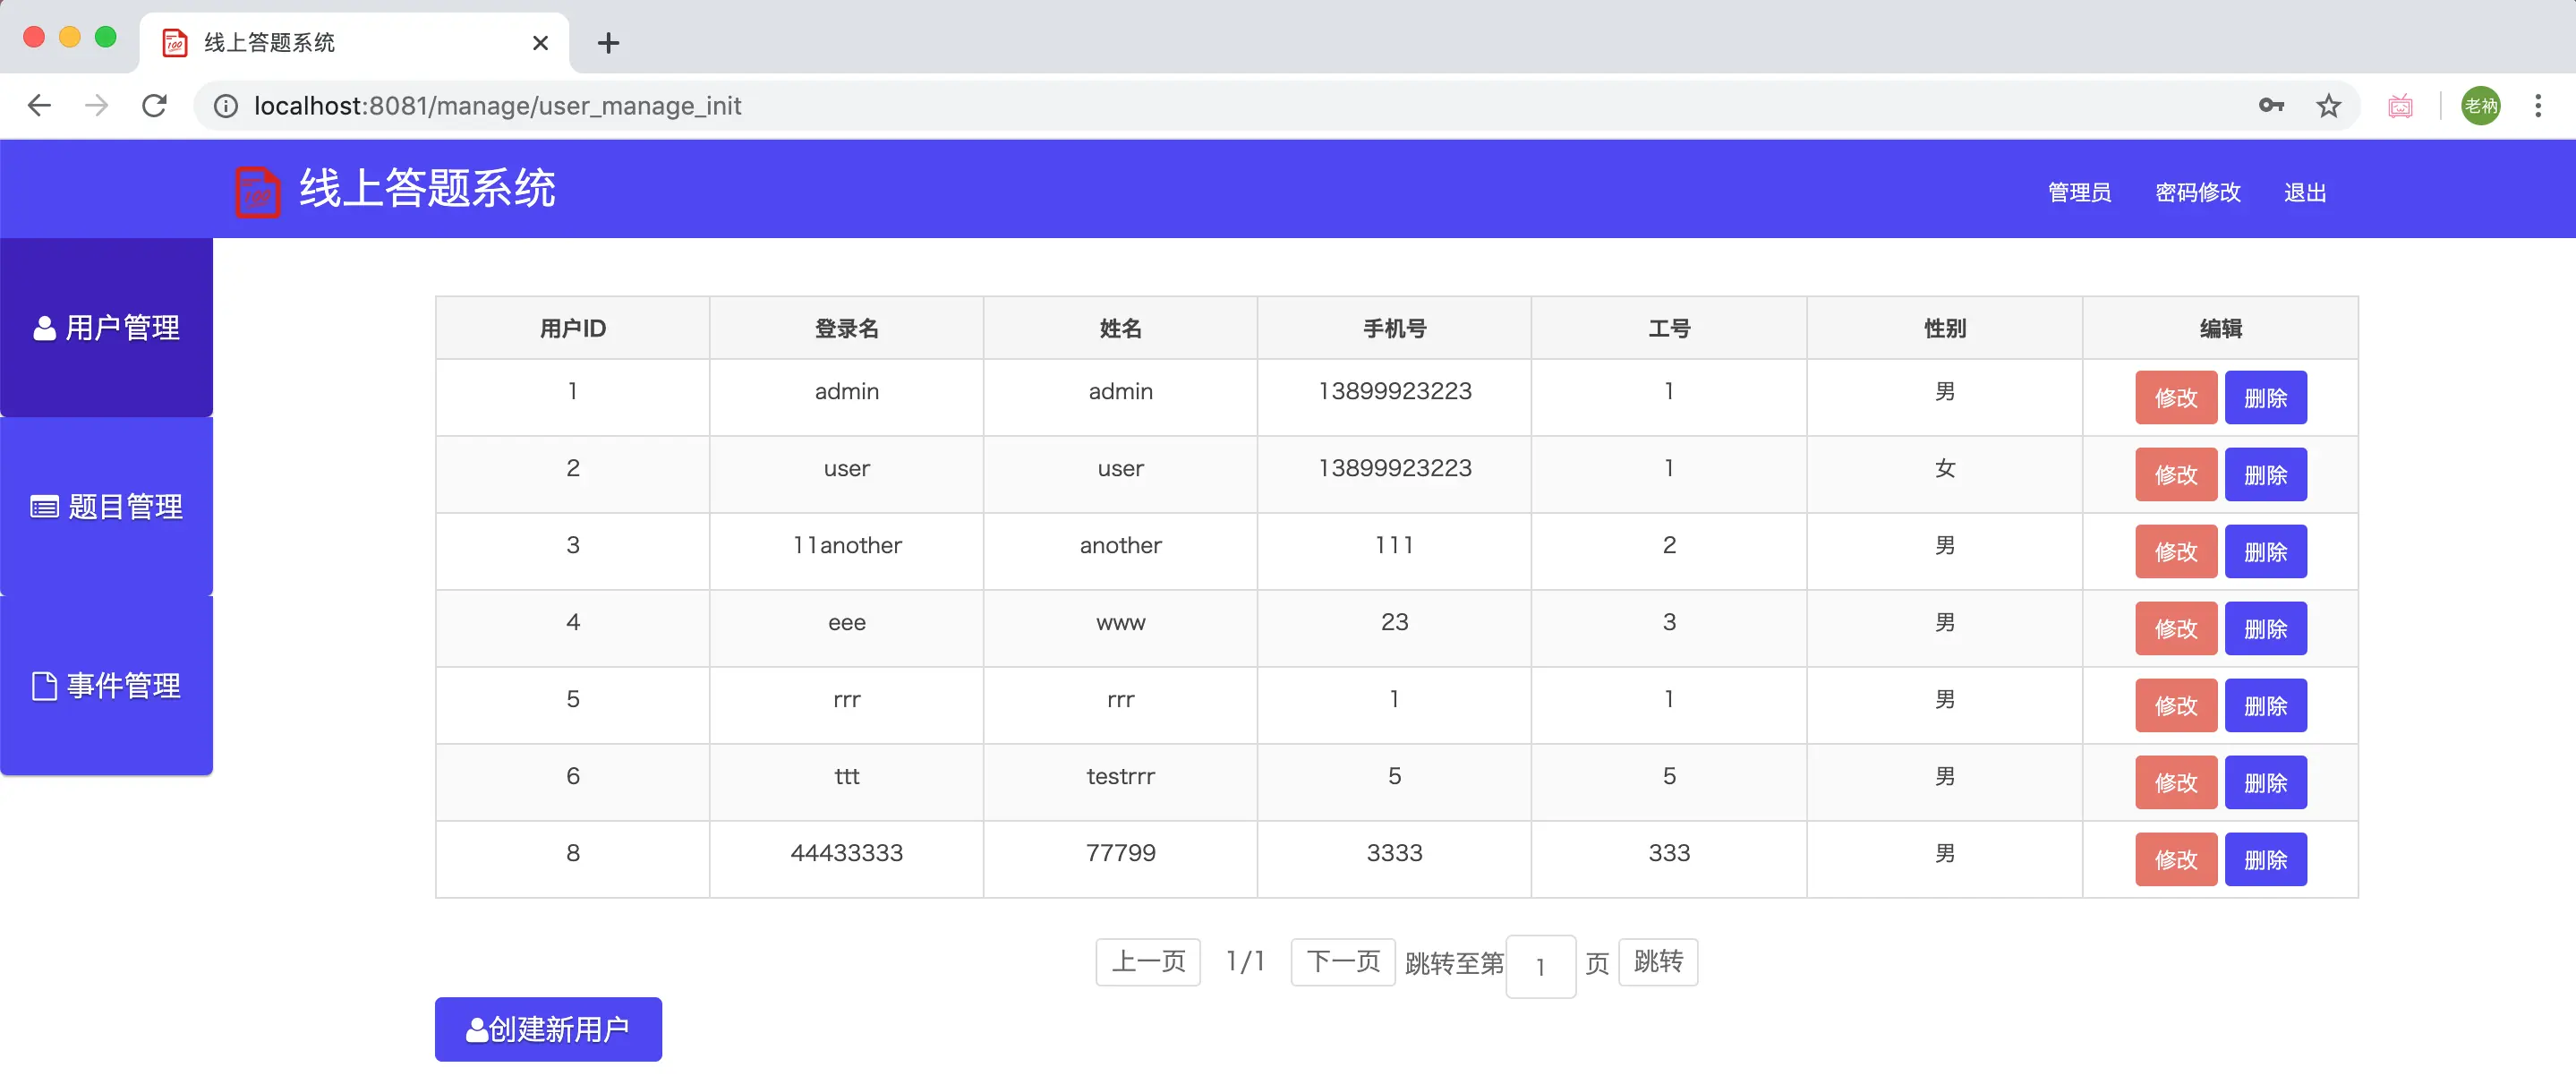Go back with the browser back arrow

(x=39, y=105)
